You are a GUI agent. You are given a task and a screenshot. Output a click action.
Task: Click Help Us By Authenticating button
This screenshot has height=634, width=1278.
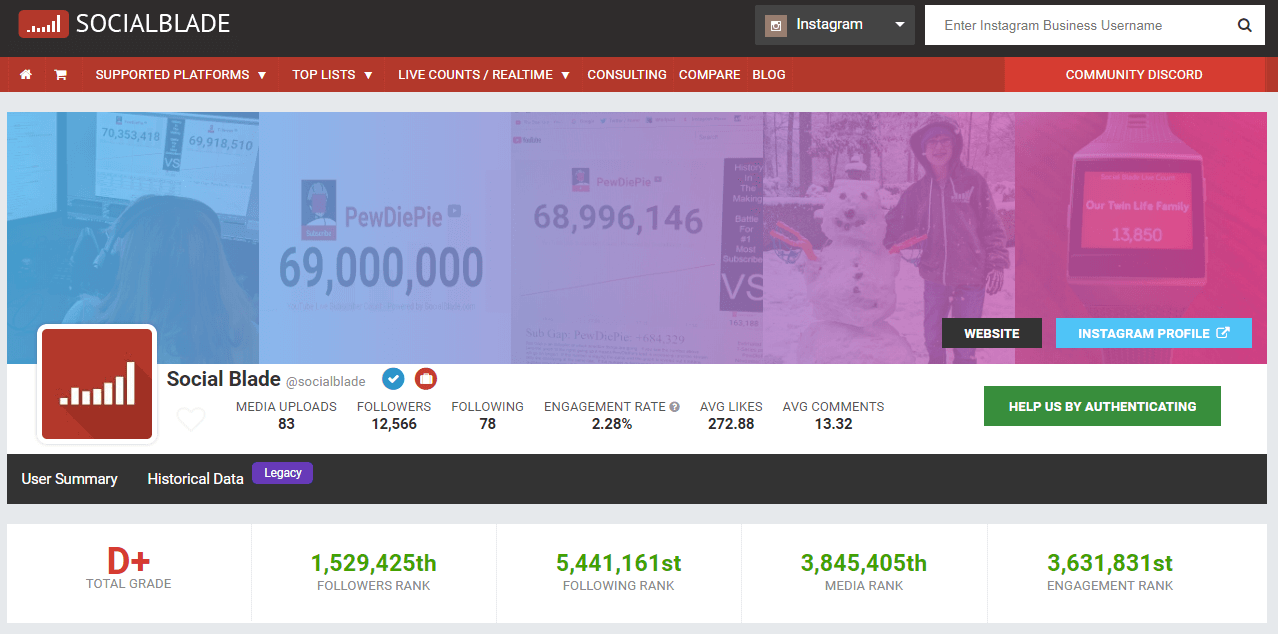pos(1102,406)
